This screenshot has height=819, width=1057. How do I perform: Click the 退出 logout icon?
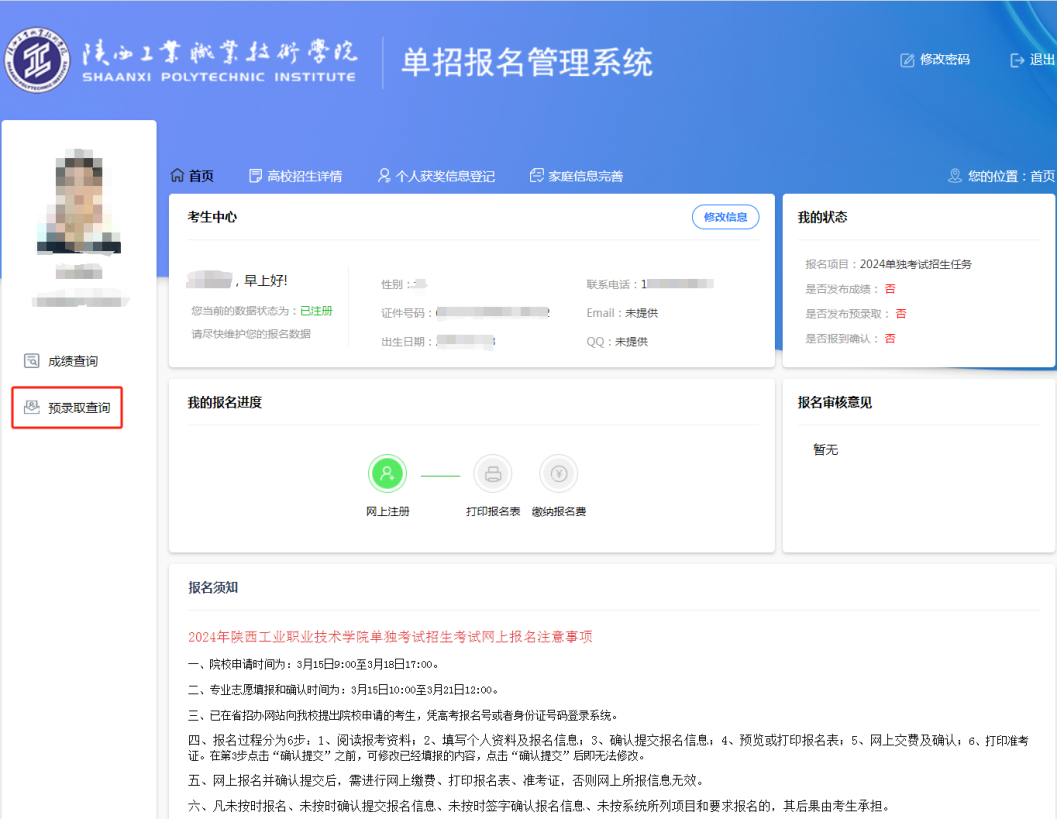1017,60
